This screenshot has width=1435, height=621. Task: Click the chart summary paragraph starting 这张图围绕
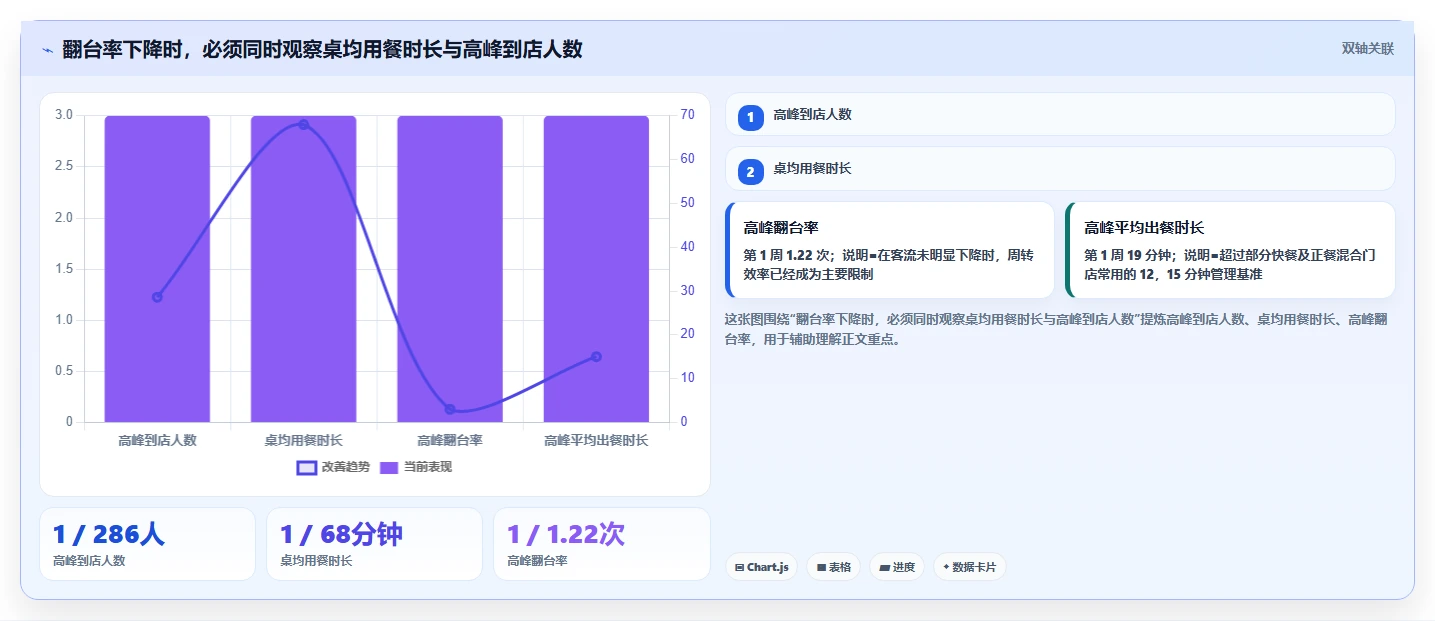click(x=1055, y=329)
